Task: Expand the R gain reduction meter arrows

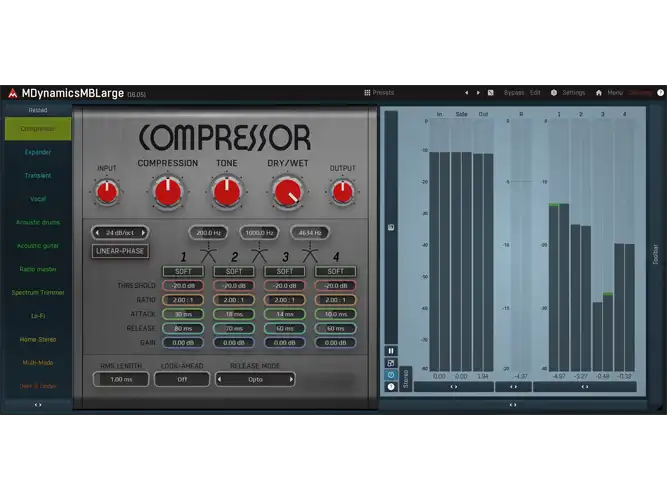Action: tap(513, 387)
